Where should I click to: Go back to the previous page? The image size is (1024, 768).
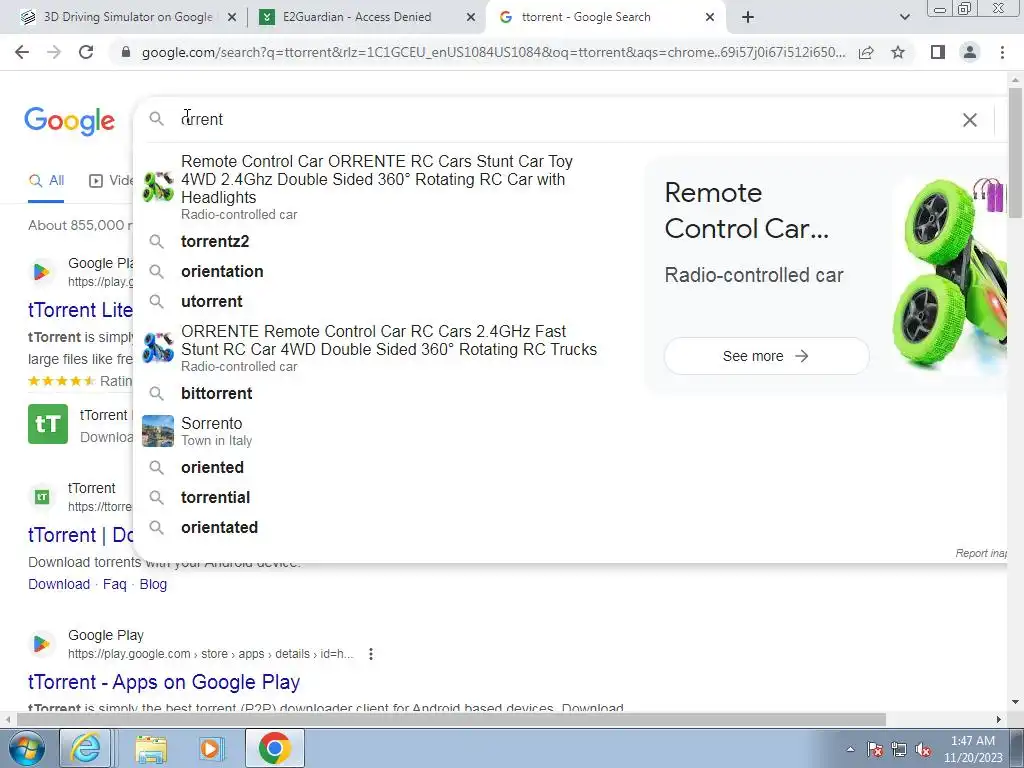(22, 52)
